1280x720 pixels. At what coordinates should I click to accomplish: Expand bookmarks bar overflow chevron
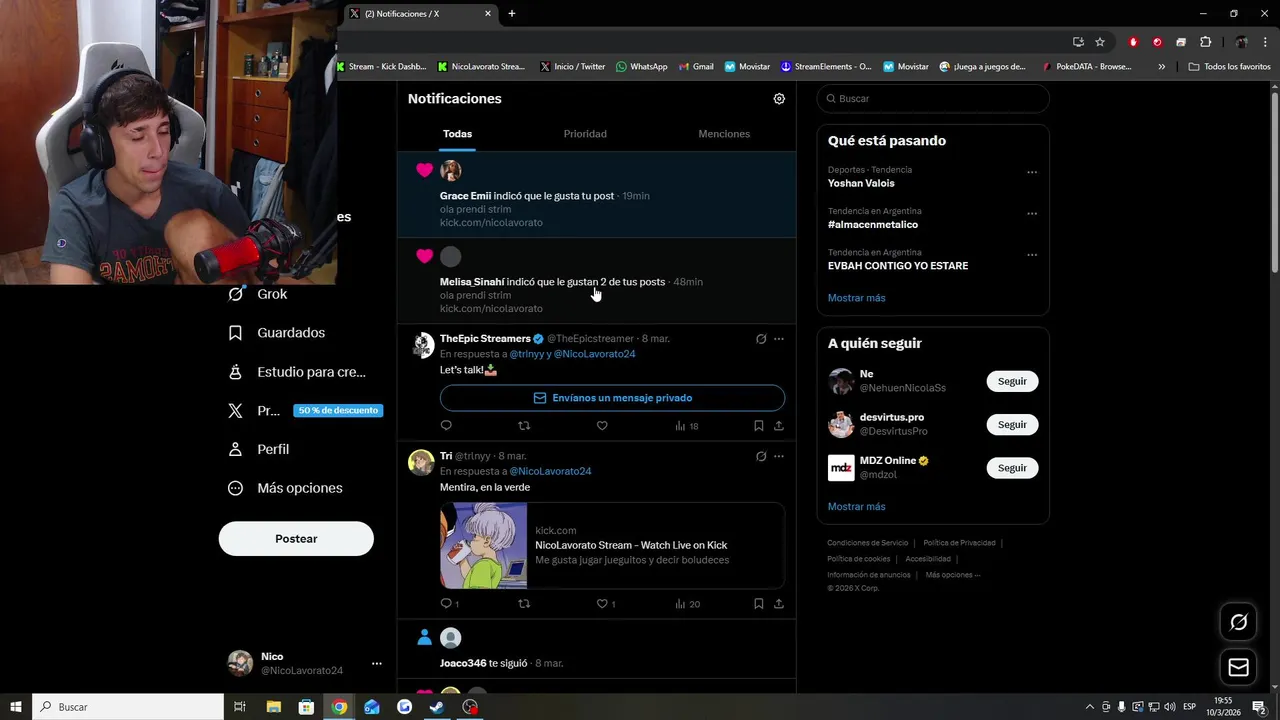[x=1162, y=67]
